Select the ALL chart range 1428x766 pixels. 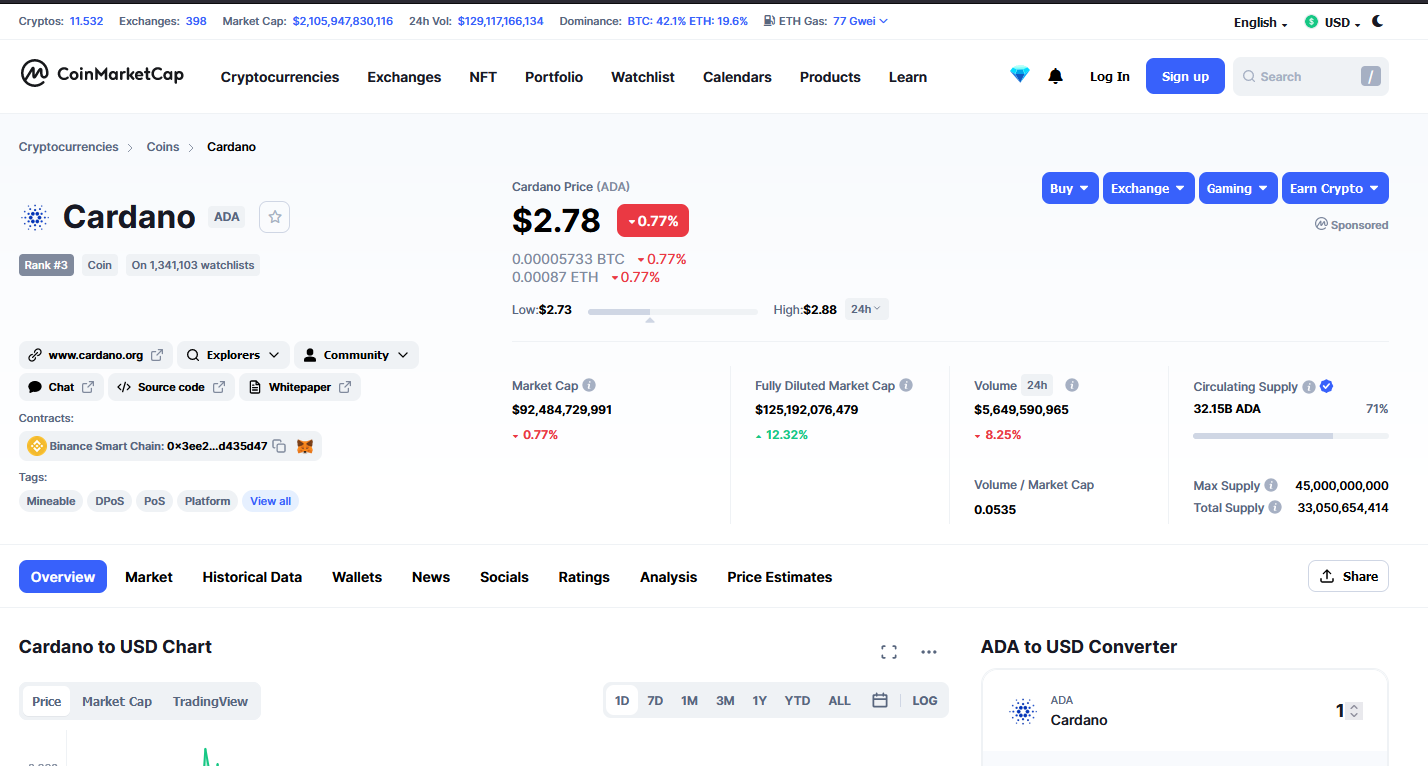pyautogui.click(x=839, y=700)
